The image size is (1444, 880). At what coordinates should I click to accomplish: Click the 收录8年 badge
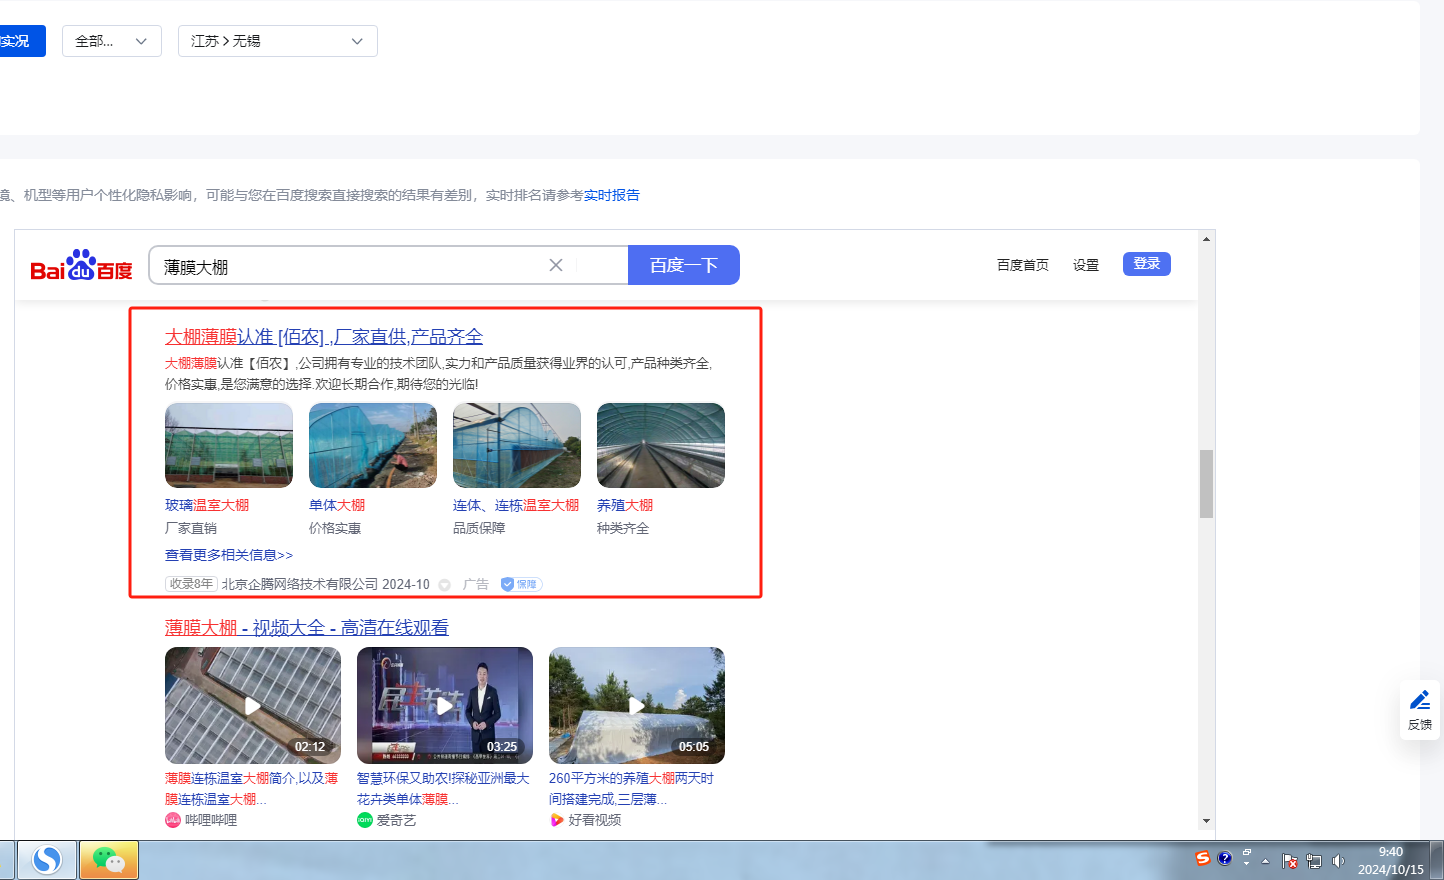coord(191,584)
